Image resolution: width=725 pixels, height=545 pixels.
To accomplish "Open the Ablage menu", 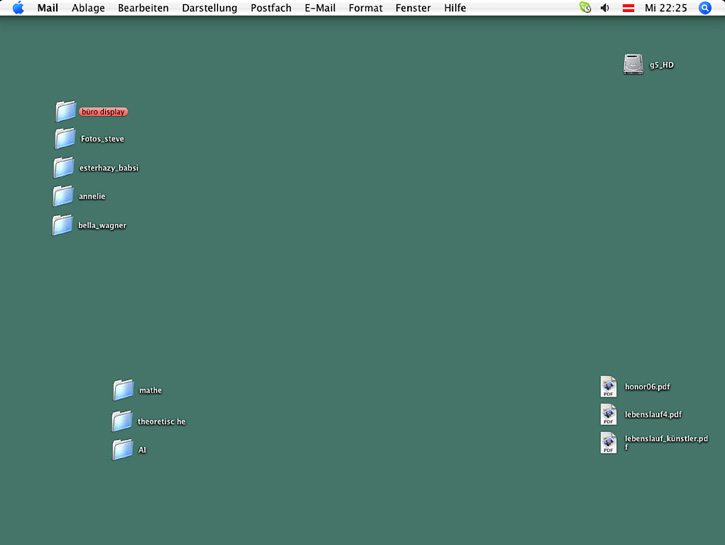I will [x=88, y=8].
